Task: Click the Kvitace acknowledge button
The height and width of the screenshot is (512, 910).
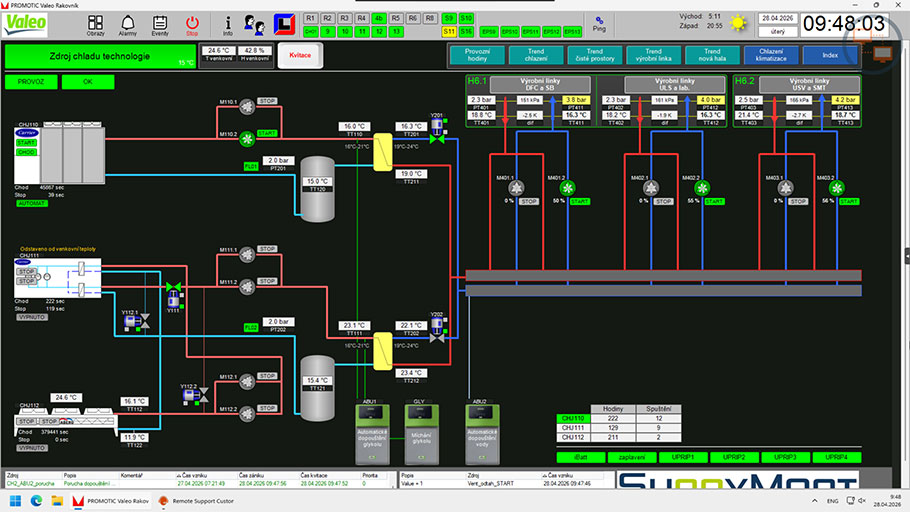Action: (301, 55)
